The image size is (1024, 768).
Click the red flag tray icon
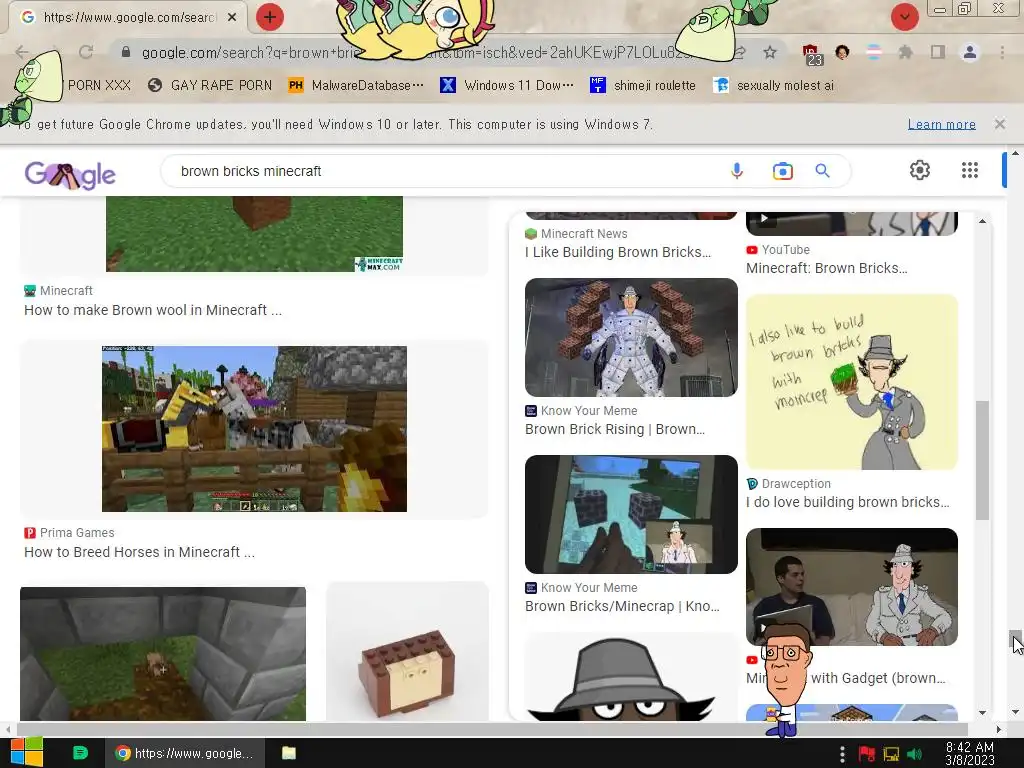[x=866, y=754]
